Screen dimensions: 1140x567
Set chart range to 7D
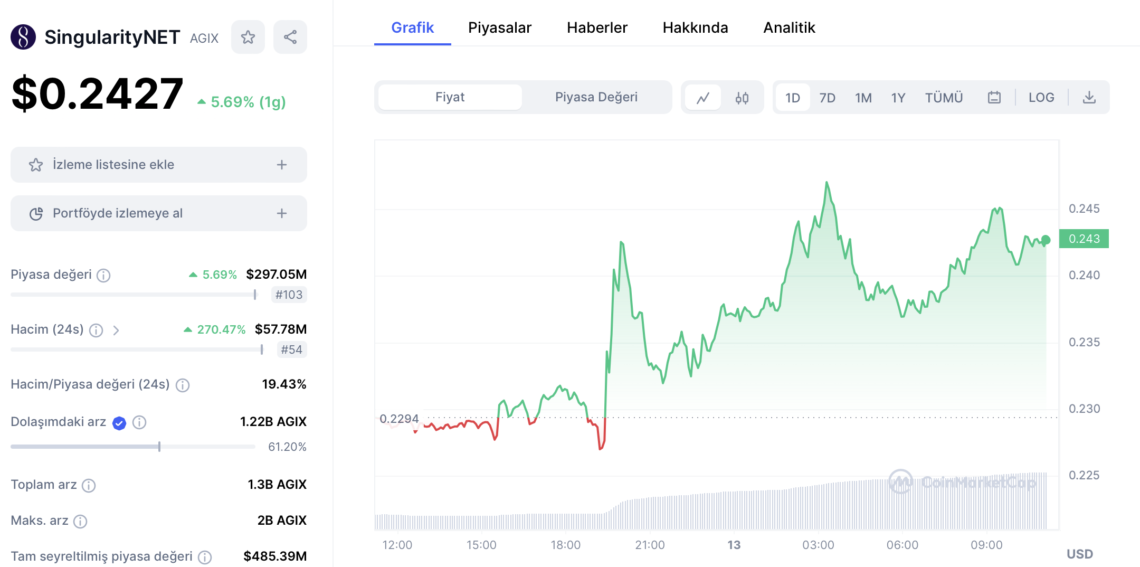(827, 97)
